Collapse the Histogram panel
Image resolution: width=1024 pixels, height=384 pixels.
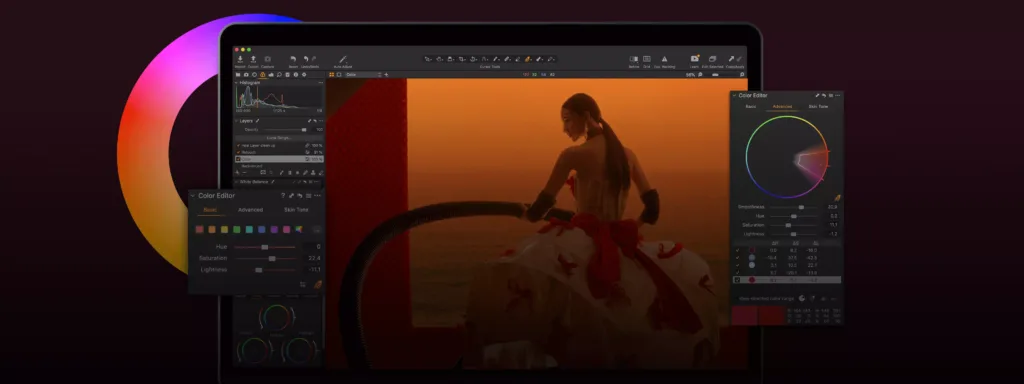tap(236, 83)
